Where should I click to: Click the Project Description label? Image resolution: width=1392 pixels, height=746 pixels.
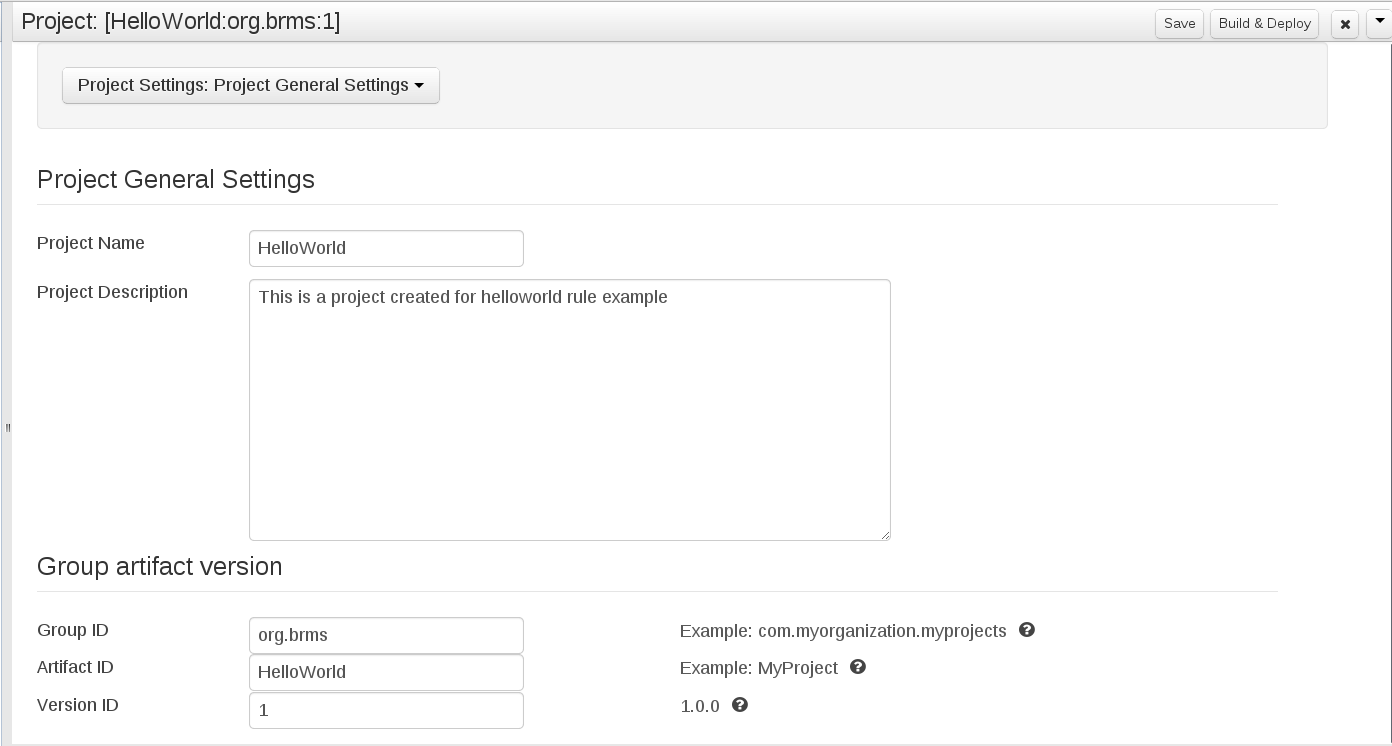pos(112,292)
